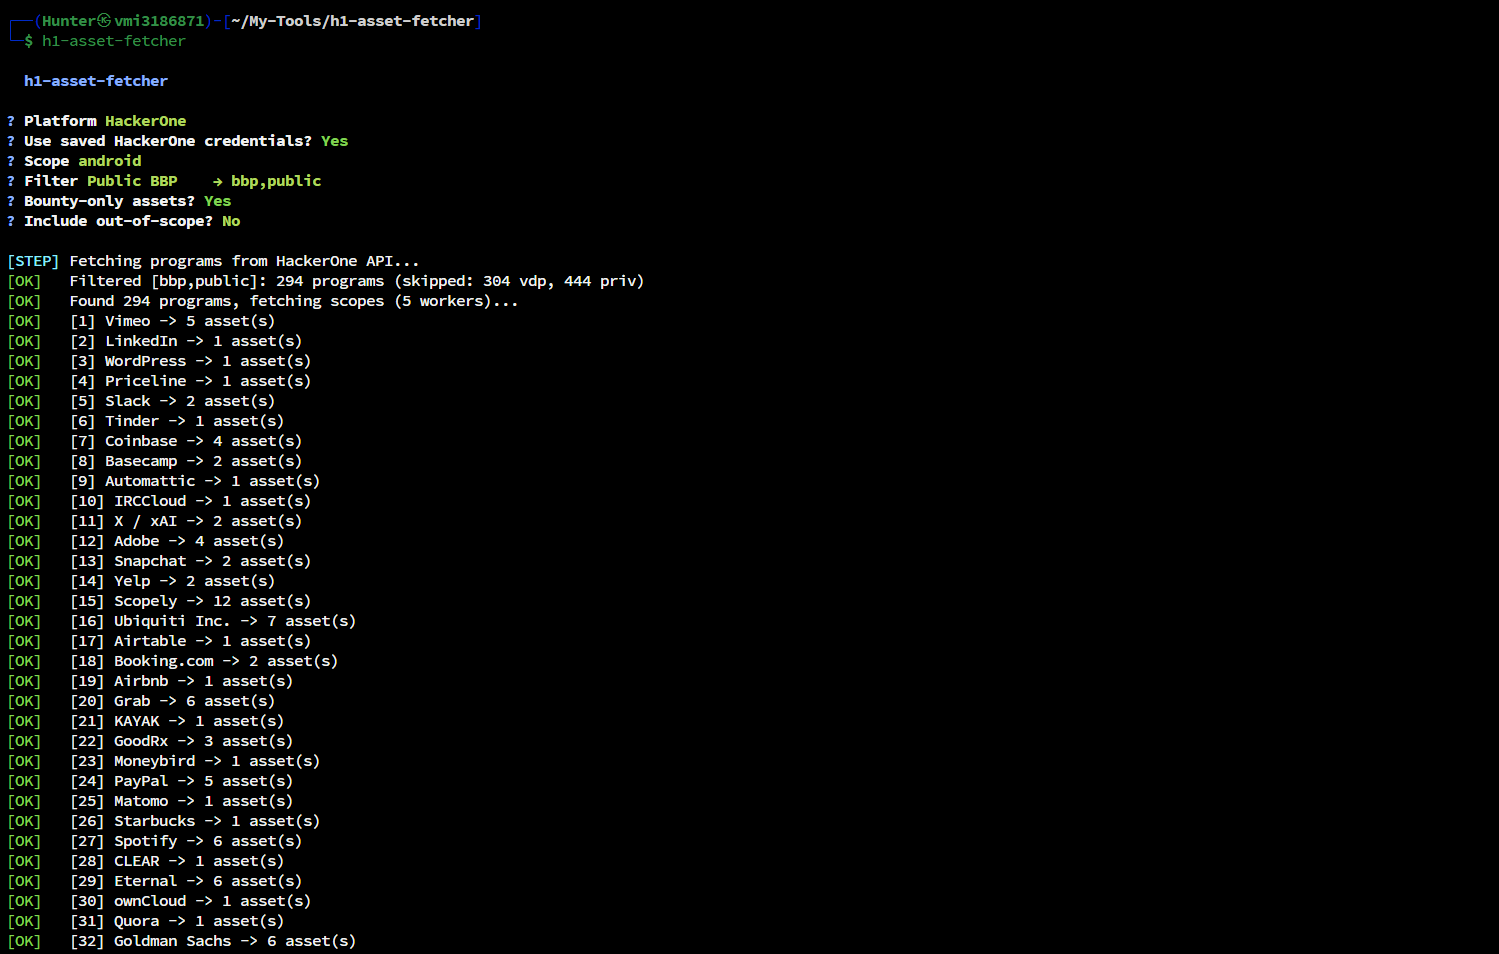Click the android scope value
Viewport: 1499px width, 954px height.
tap(110, 161)
